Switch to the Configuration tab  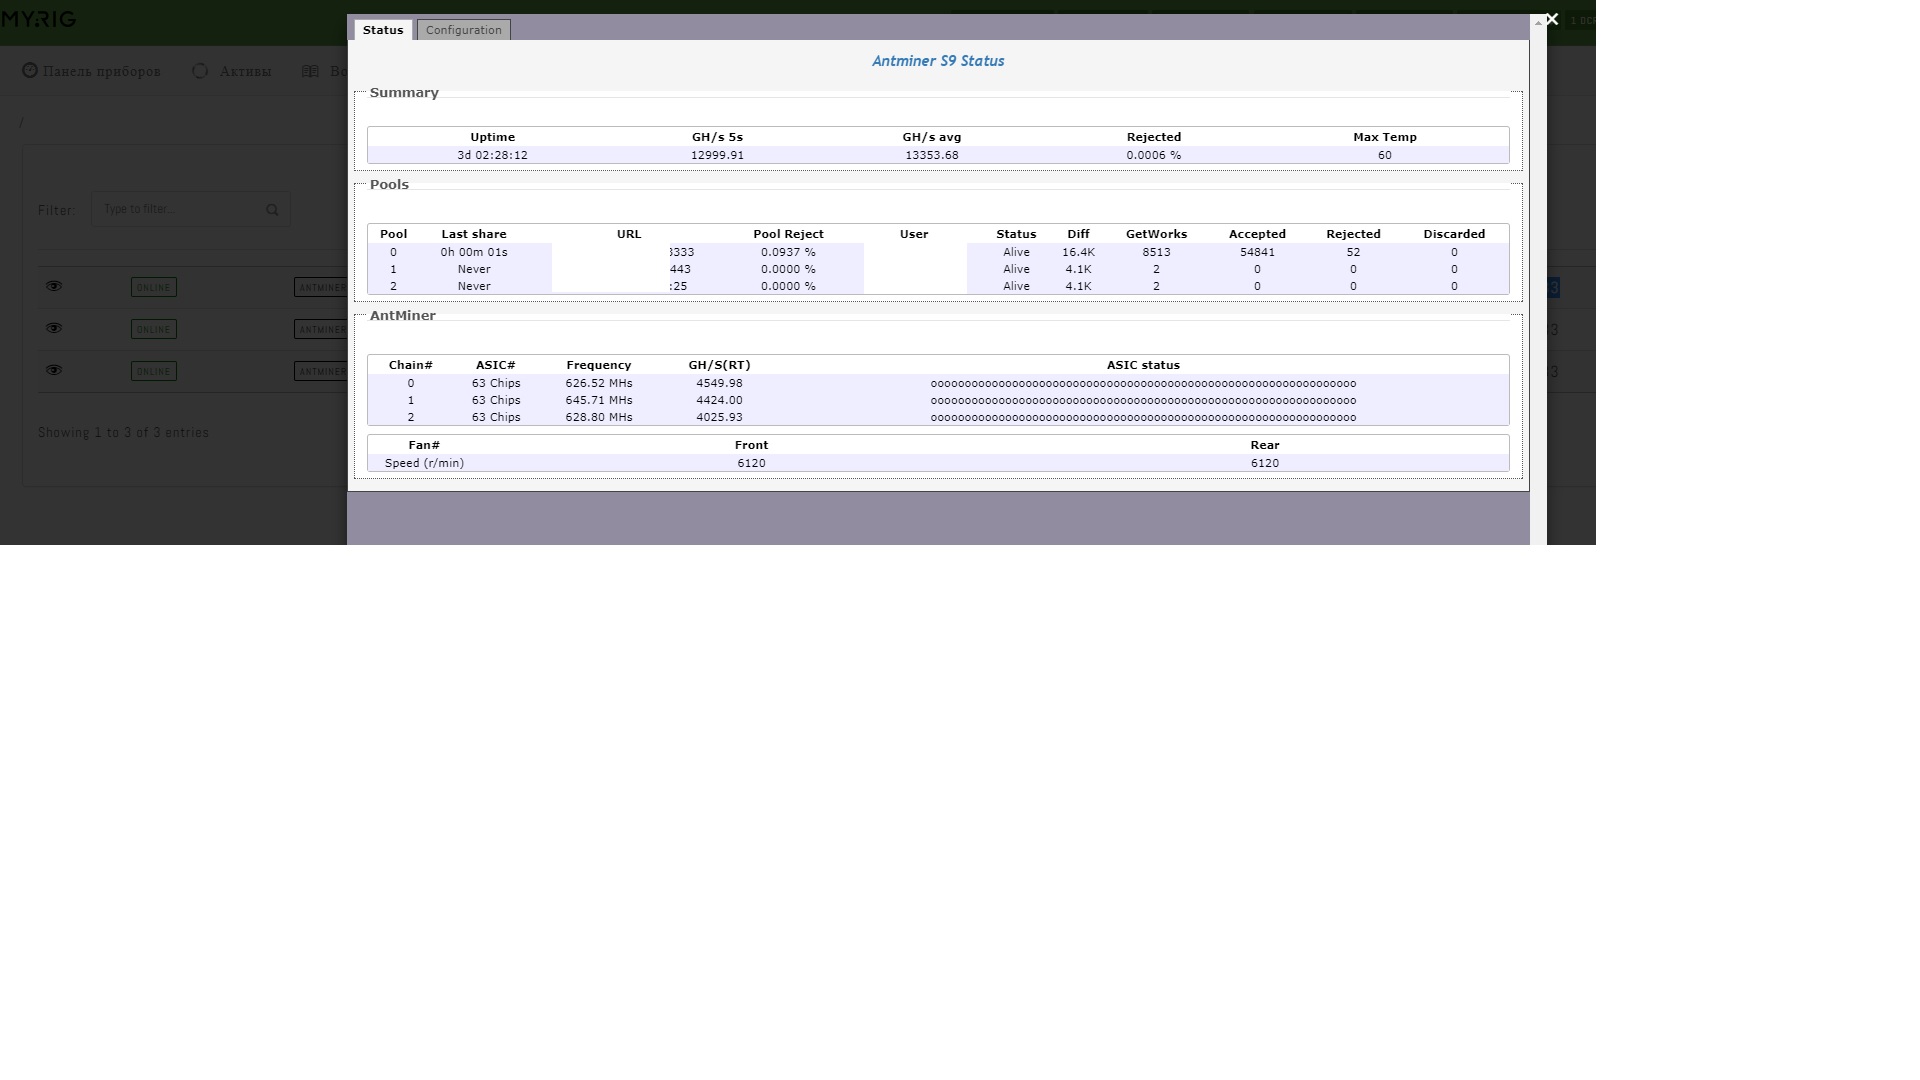pos(464,30)
